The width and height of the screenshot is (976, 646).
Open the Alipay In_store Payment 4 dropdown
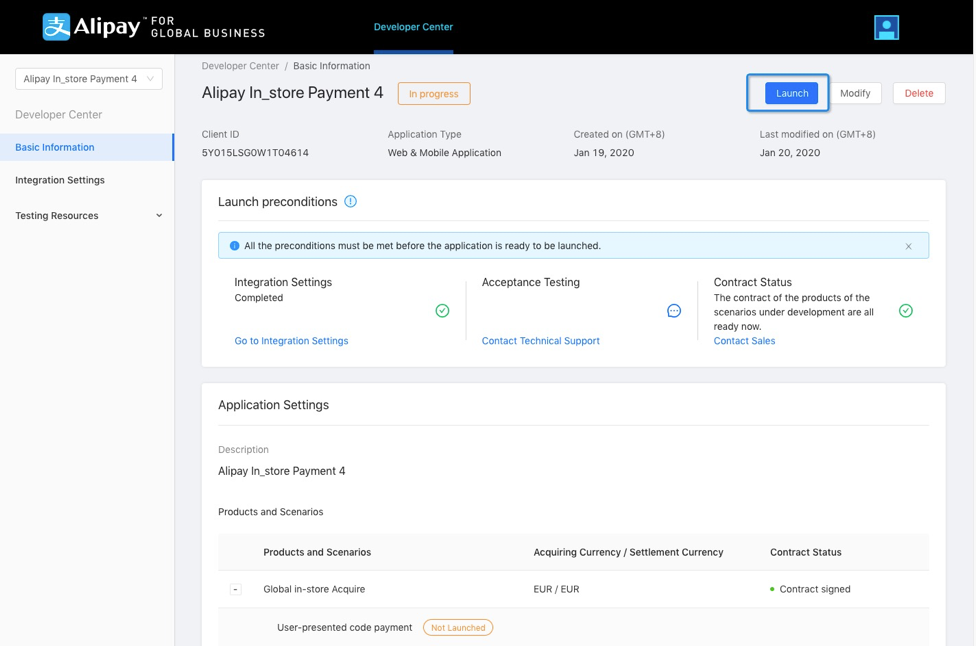89,79
